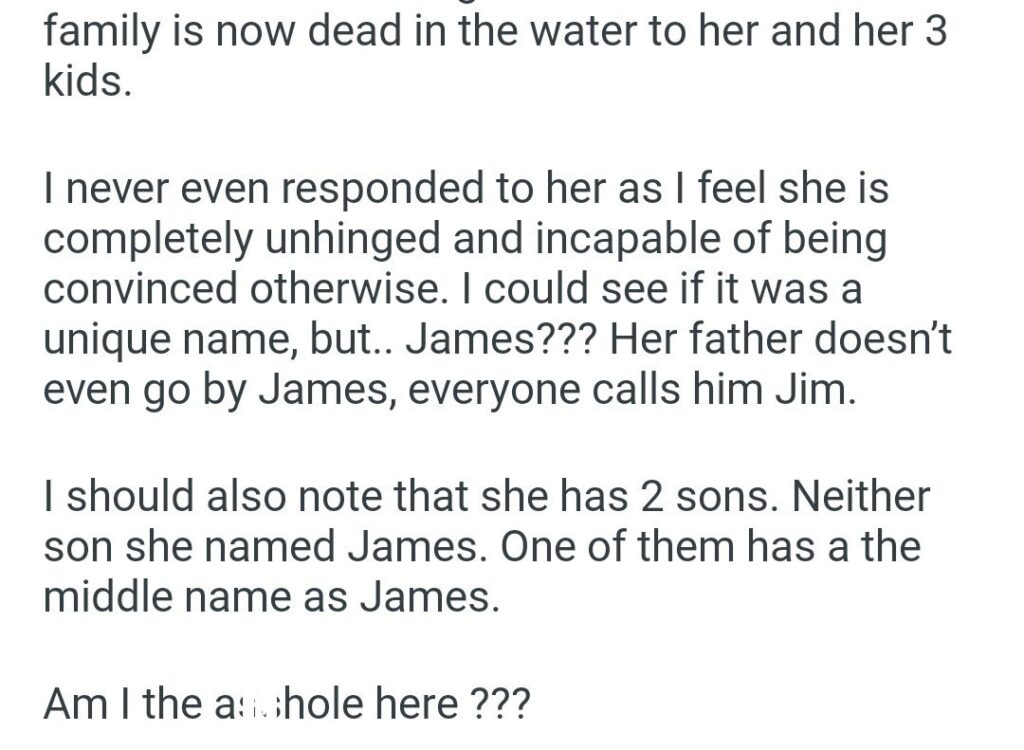Click the word "kids." at the top

[86, 84]
